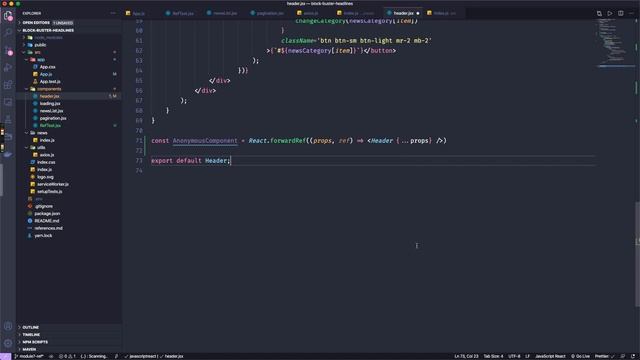Click Prettier in status bar

tap(604, 356)
